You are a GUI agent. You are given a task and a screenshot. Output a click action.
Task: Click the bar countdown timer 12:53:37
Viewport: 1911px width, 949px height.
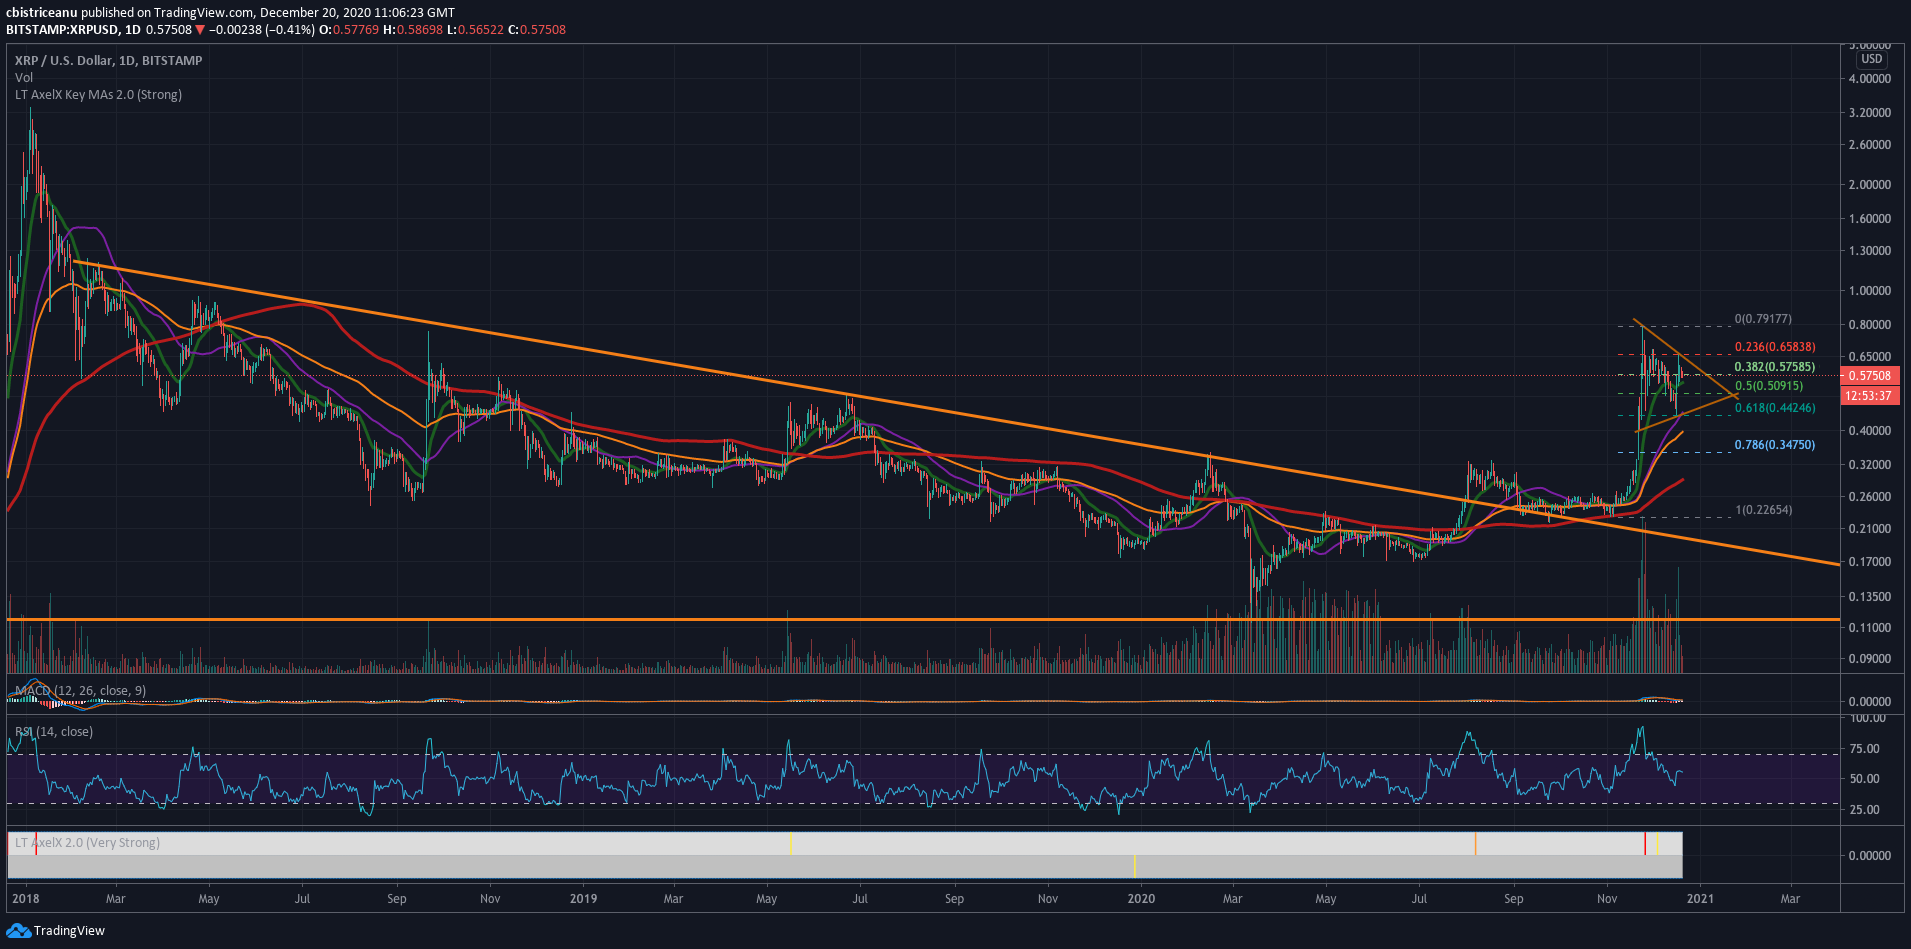[x=1868, y=396]
